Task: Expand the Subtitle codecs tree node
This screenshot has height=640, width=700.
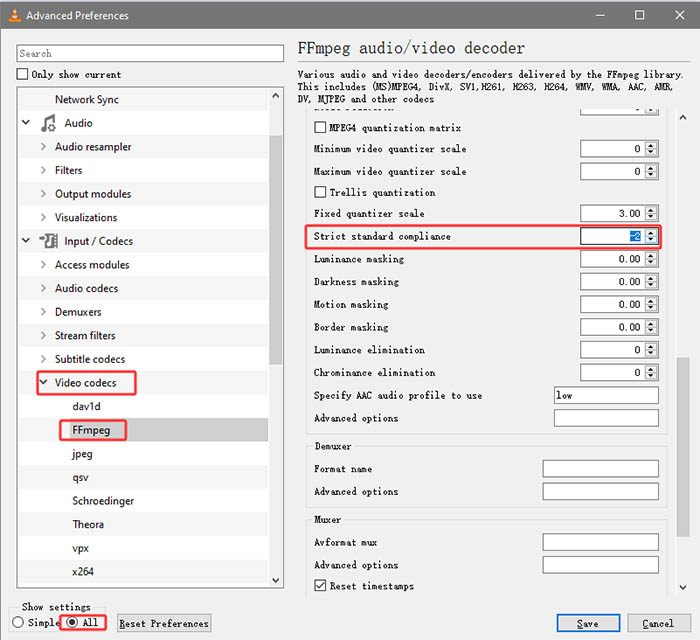Action: [44, 360]
